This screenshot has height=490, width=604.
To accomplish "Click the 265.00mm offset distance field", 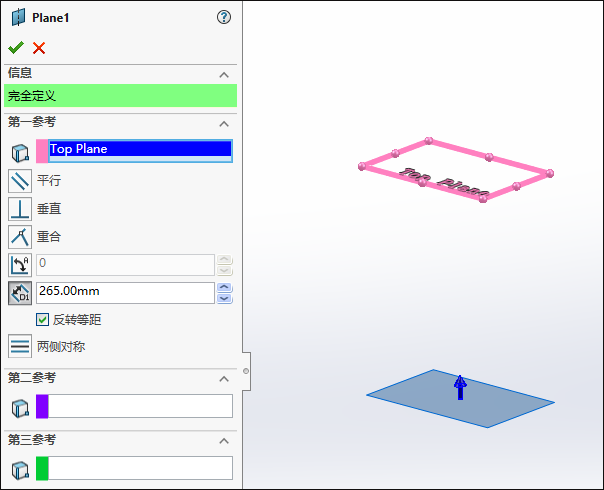I will pyautogui.click(x=125, y=293).
